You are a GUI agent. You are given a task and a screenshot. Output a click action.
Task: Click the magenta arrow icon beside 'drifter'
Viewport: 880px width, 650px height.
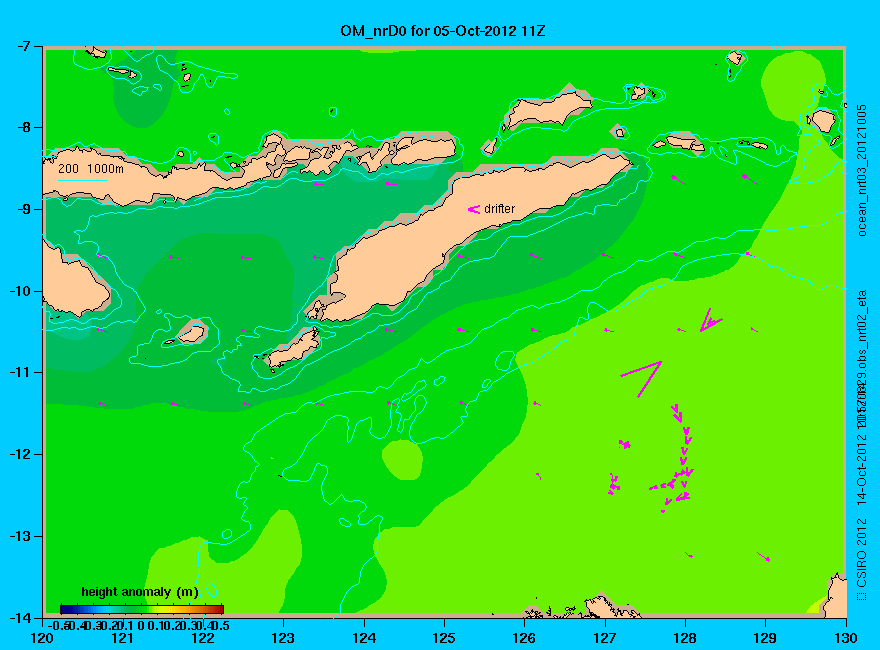[x=474, y=209]
